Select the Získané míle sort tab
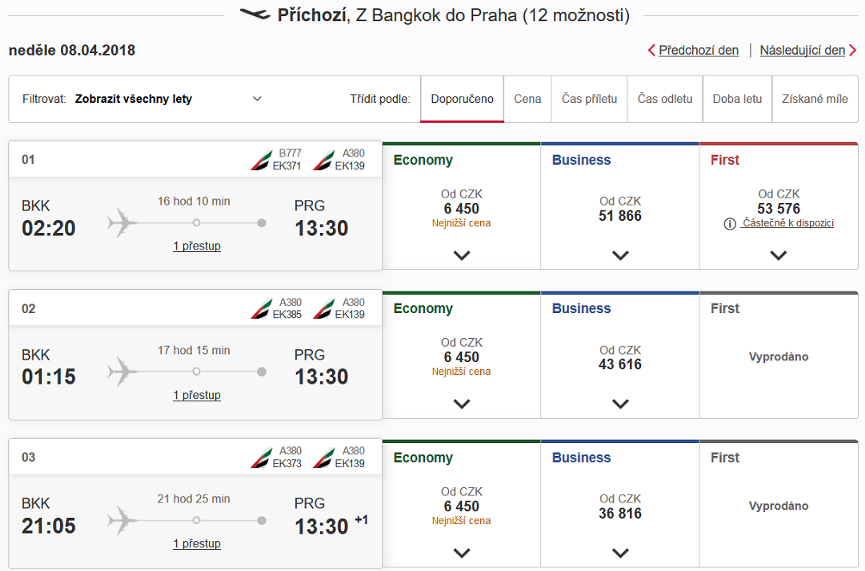865x571 pixels. coord(815,99)
